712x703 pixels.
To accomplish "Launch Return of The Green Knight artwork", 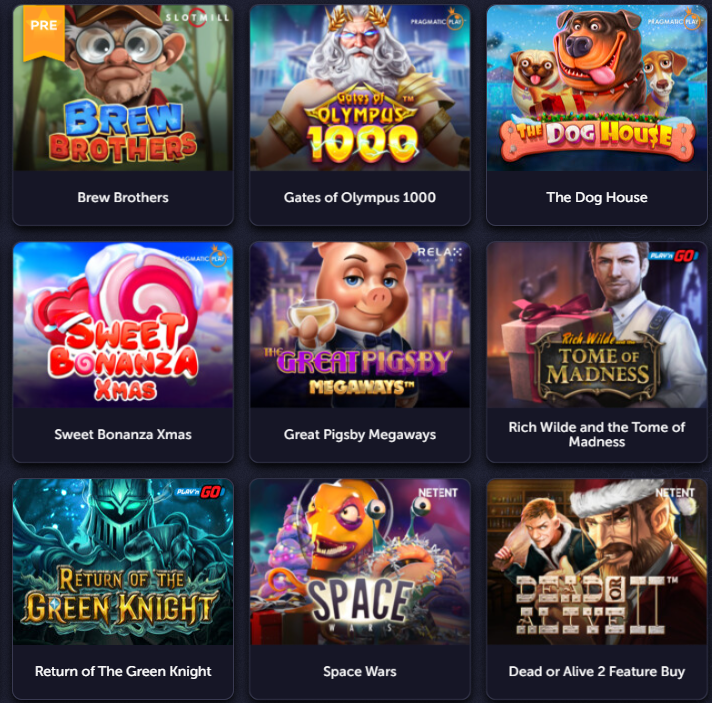I will click(123, 562).
